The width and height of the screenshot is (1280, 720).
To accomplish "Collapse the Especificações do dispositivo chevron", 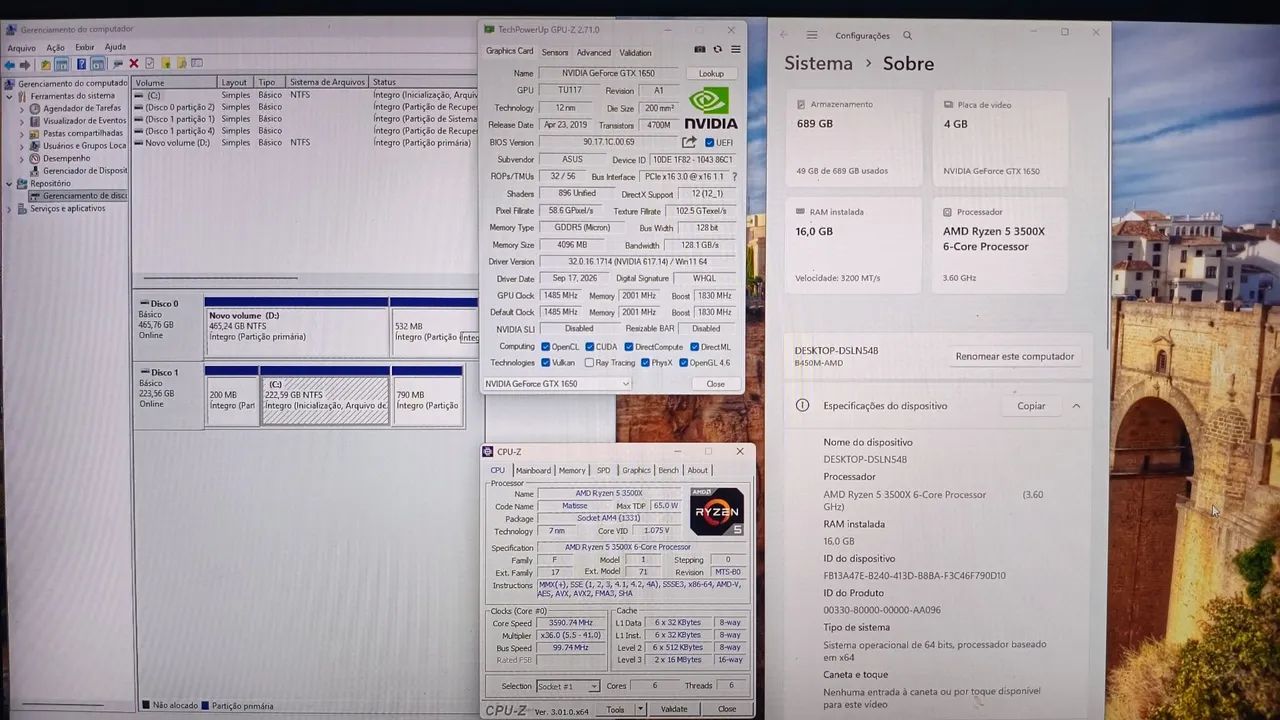I will coord(1076,406).
